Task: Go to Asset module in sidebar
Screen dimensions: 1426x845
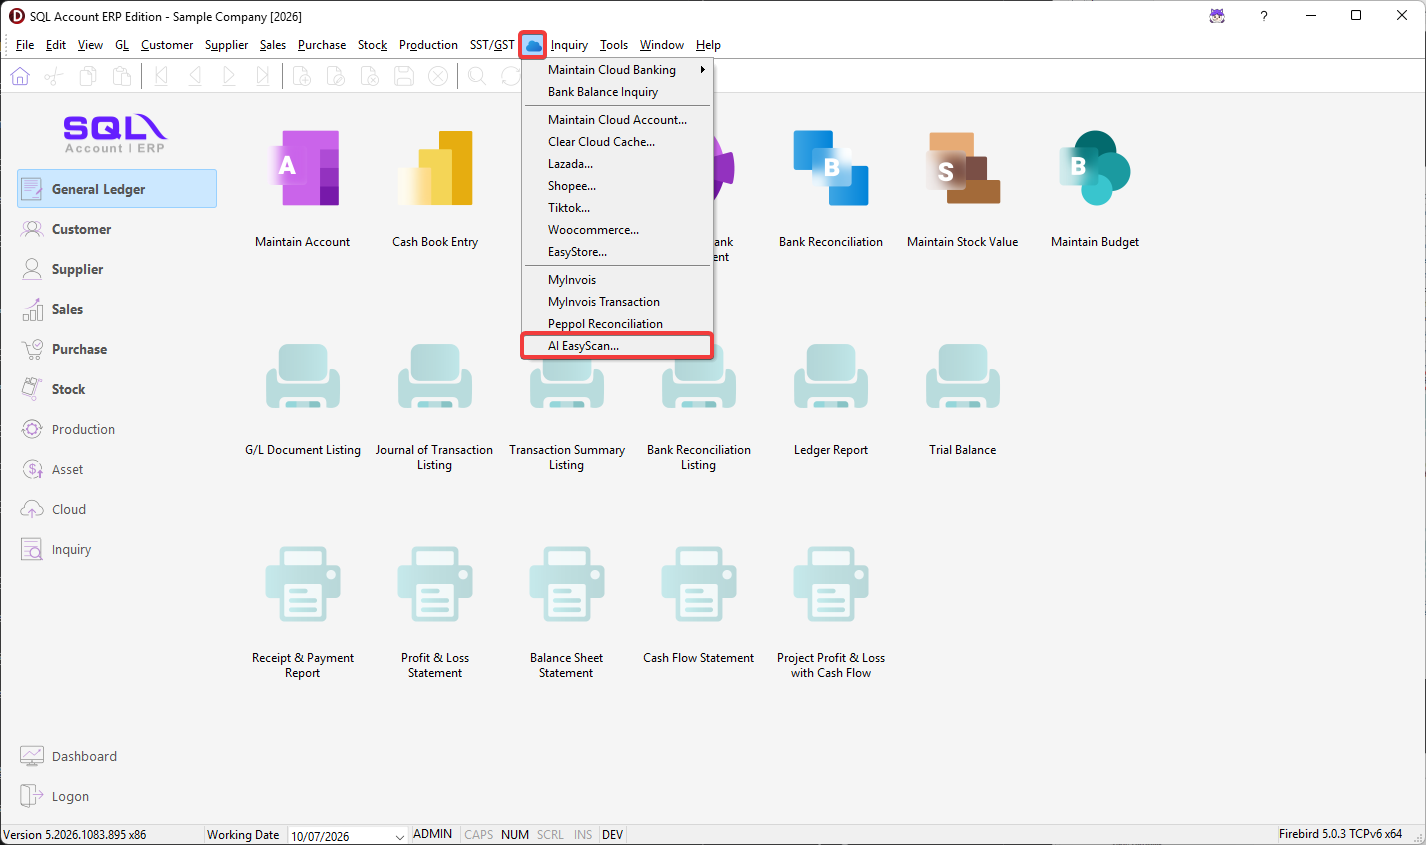Action: click(x=117, y=469)
